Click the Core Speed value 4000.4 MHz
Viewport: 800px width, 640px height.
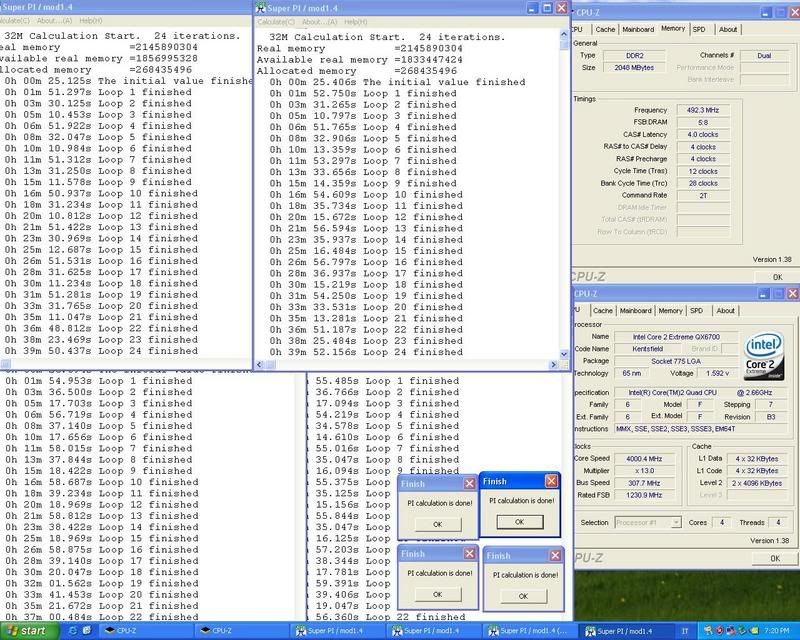(x=644, y=459)
